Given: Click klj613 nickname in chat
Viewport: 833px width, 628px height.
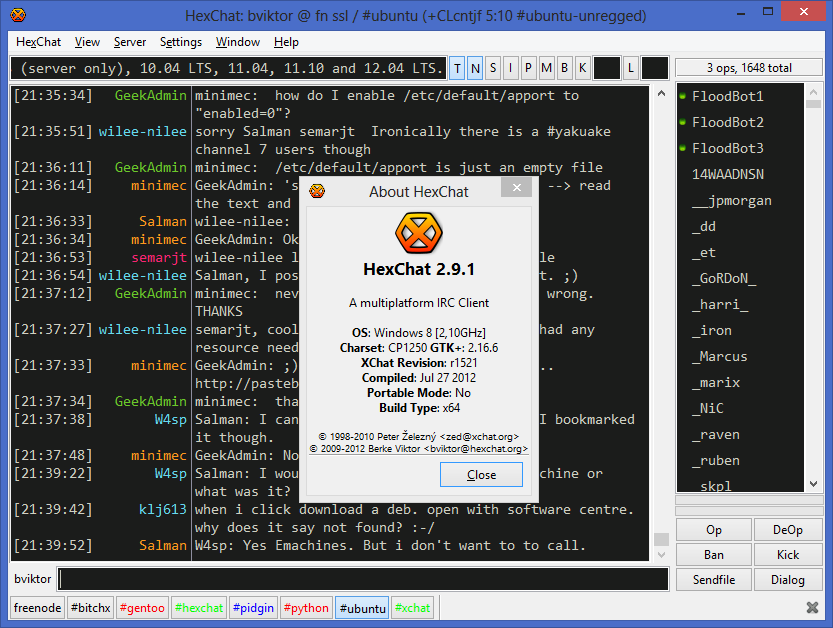Looking at the screenshot, I should click(163, 510).
